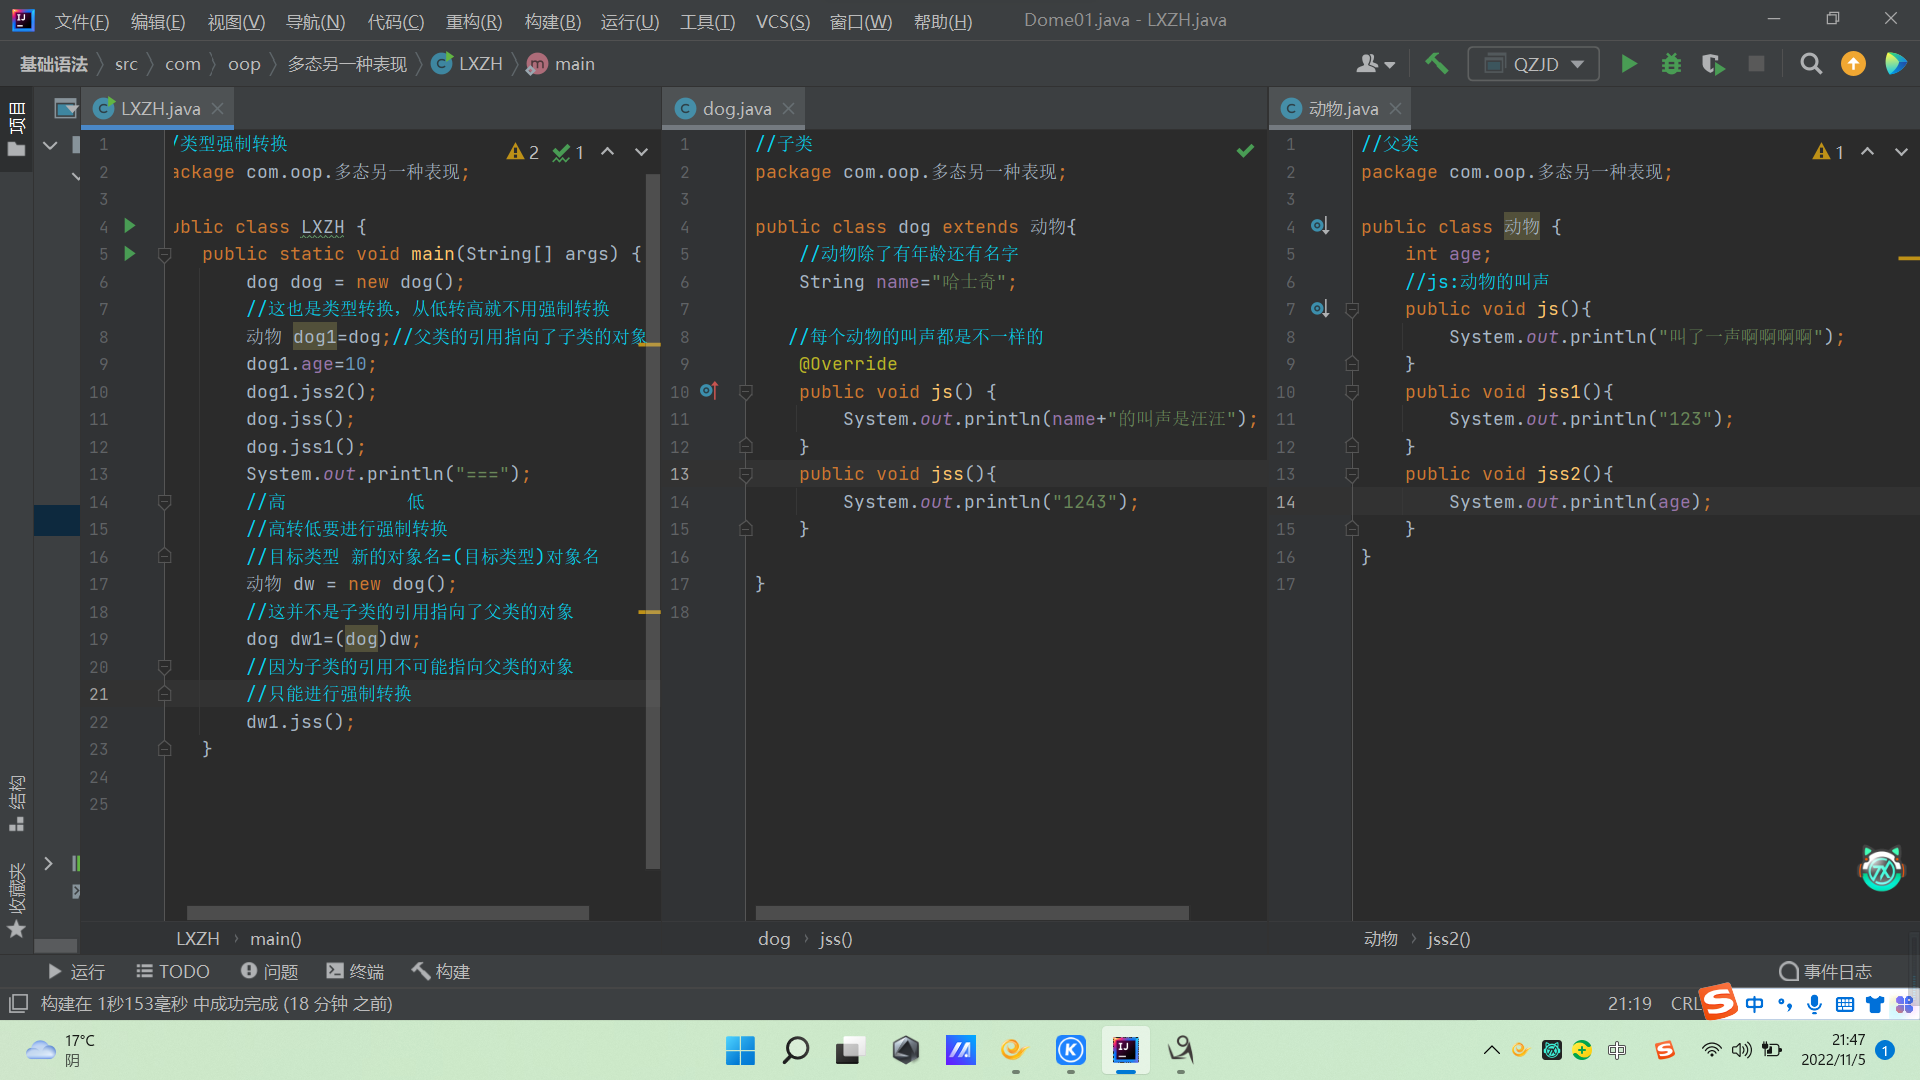
Task: Open the TODO tool window
Action: click(173, 971)
